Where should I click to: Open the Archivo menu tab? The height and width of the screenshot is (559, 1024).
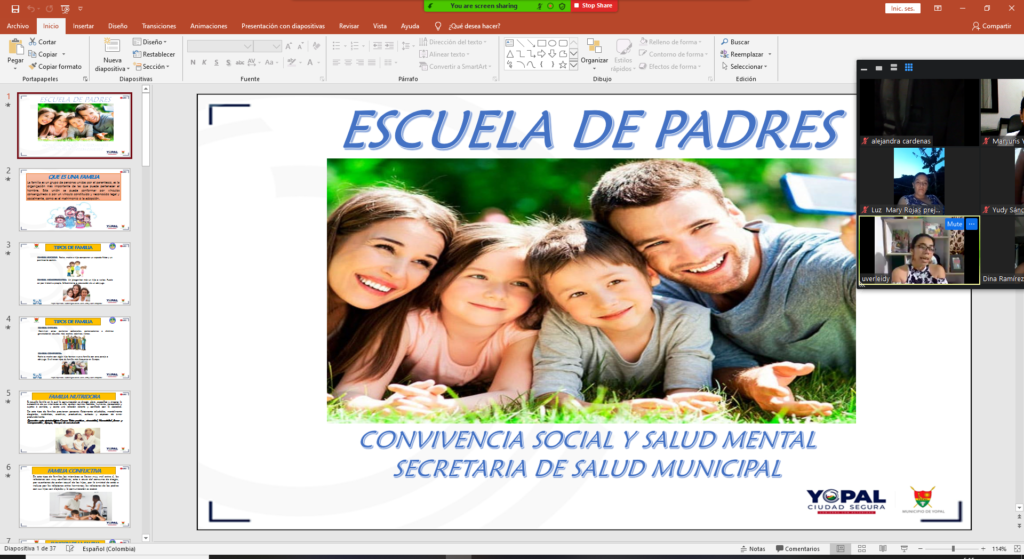tap(18, 26)
